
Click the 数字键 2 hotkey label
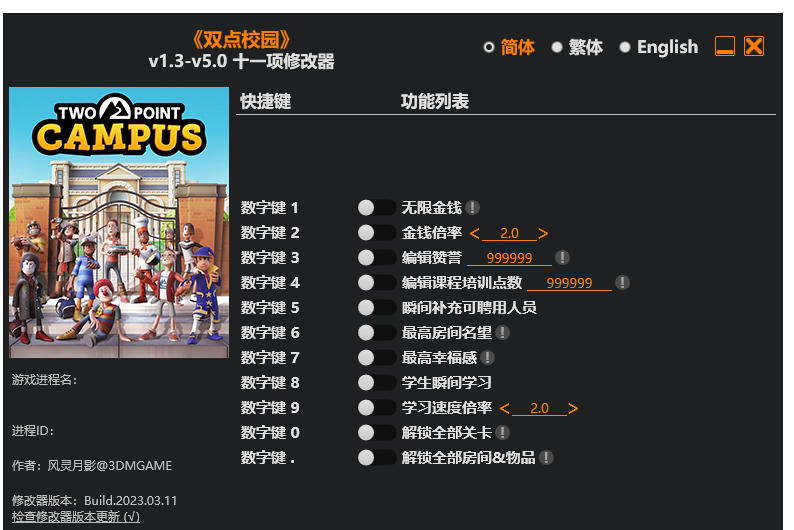(x=270, y=233)
